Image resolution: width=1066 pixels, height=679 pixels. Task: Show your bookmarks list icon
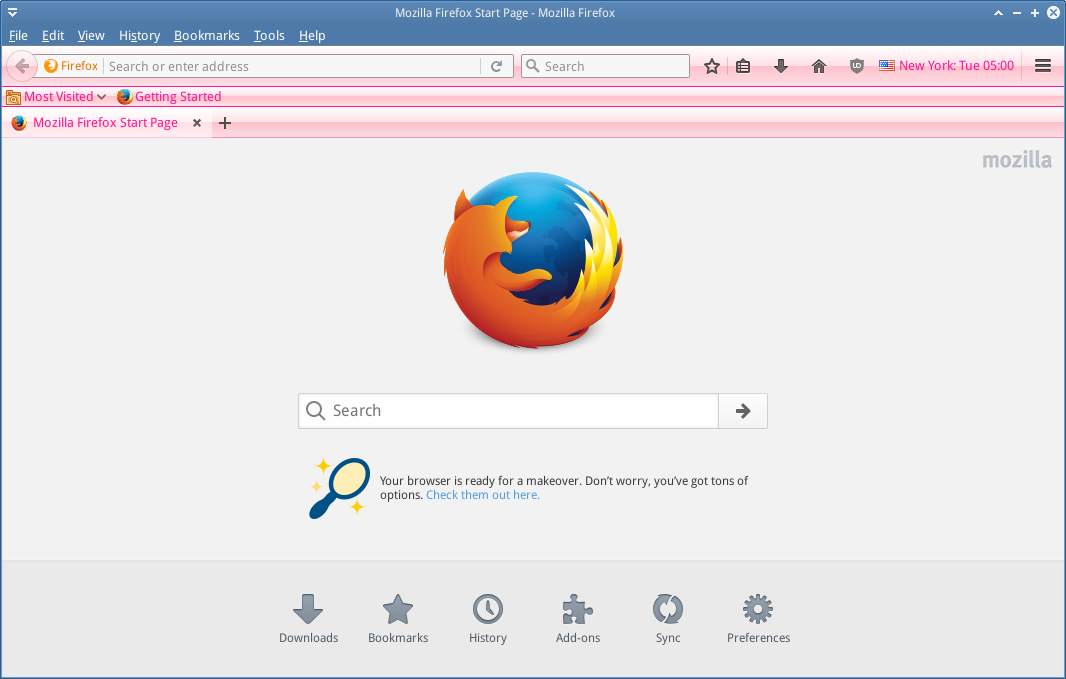pos(743,66)
